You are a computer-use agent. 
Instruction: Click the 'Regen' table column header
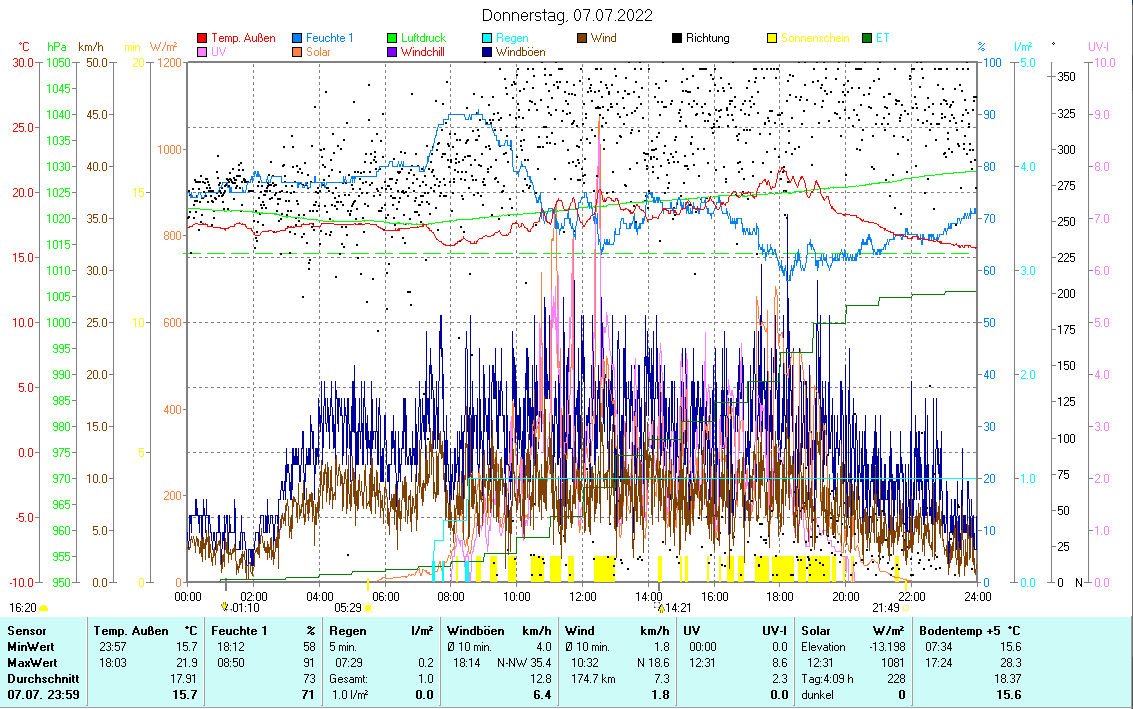[x=348, y=631]
